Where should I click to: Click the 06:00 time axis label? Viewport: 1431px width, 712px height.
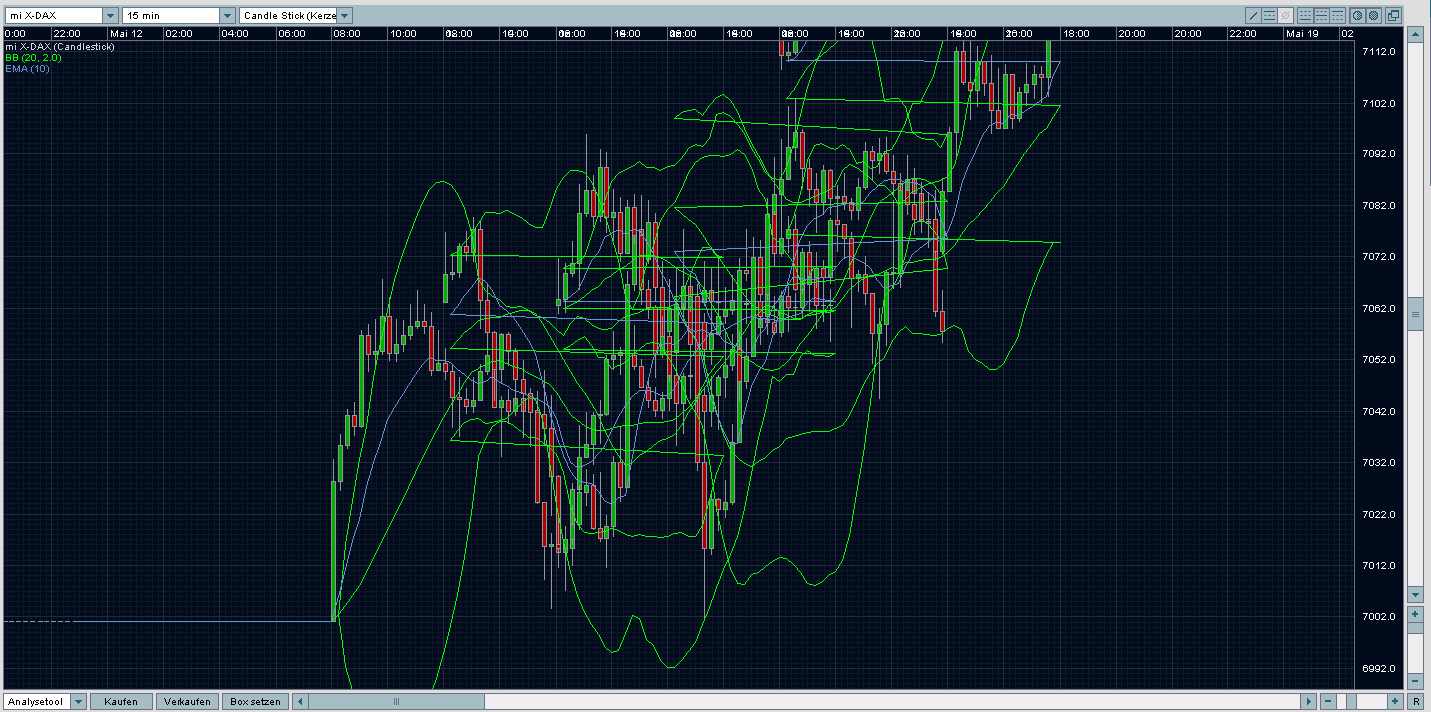tap(291, 33)
